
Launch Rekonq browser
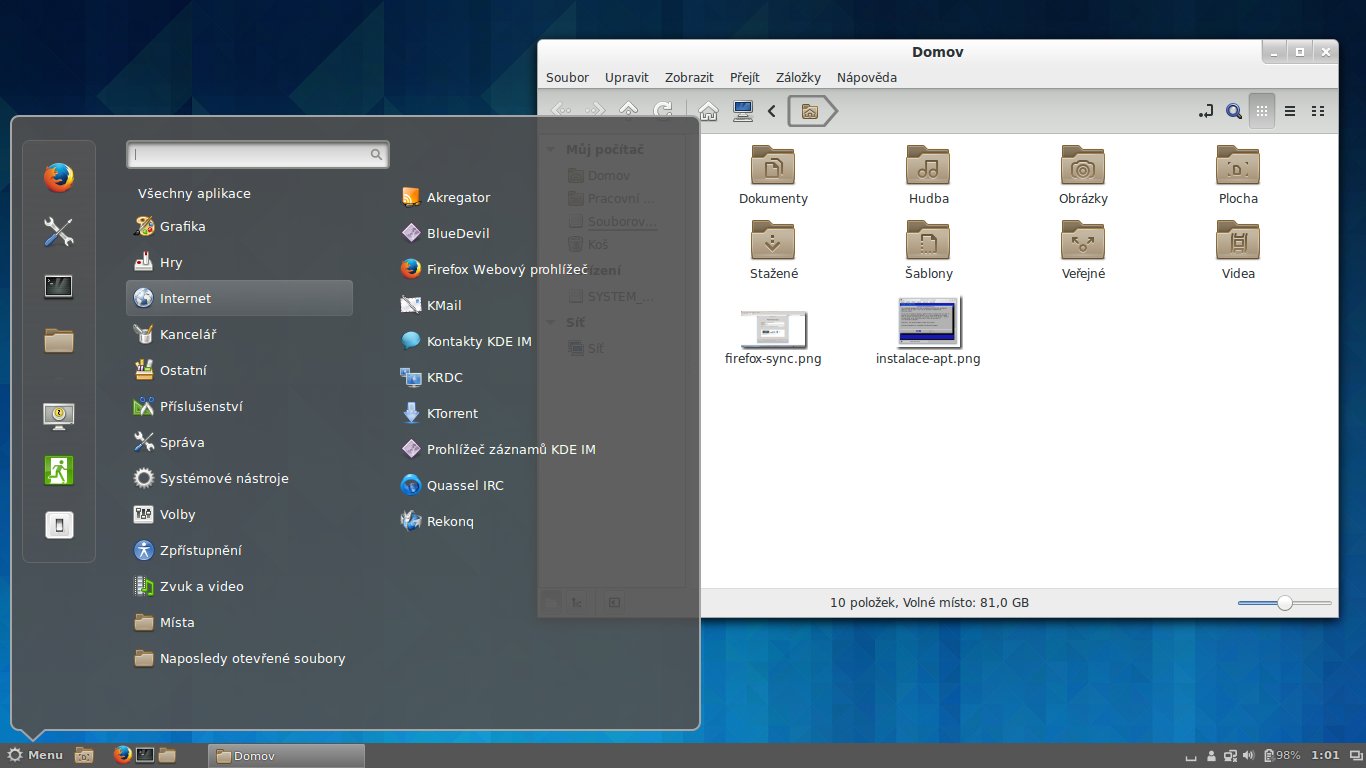(437, 521)
